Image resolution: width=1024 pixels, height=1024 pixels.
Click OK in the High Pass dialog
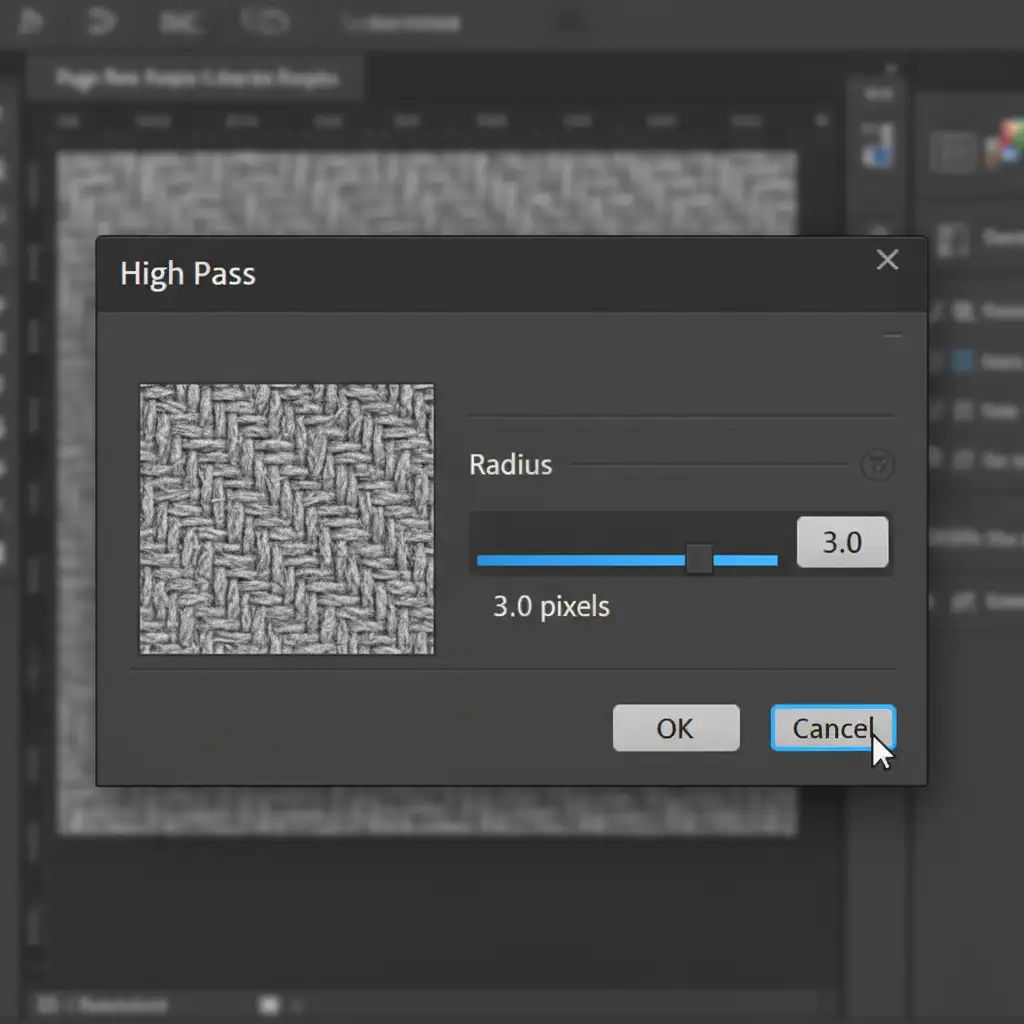(675, 728)
